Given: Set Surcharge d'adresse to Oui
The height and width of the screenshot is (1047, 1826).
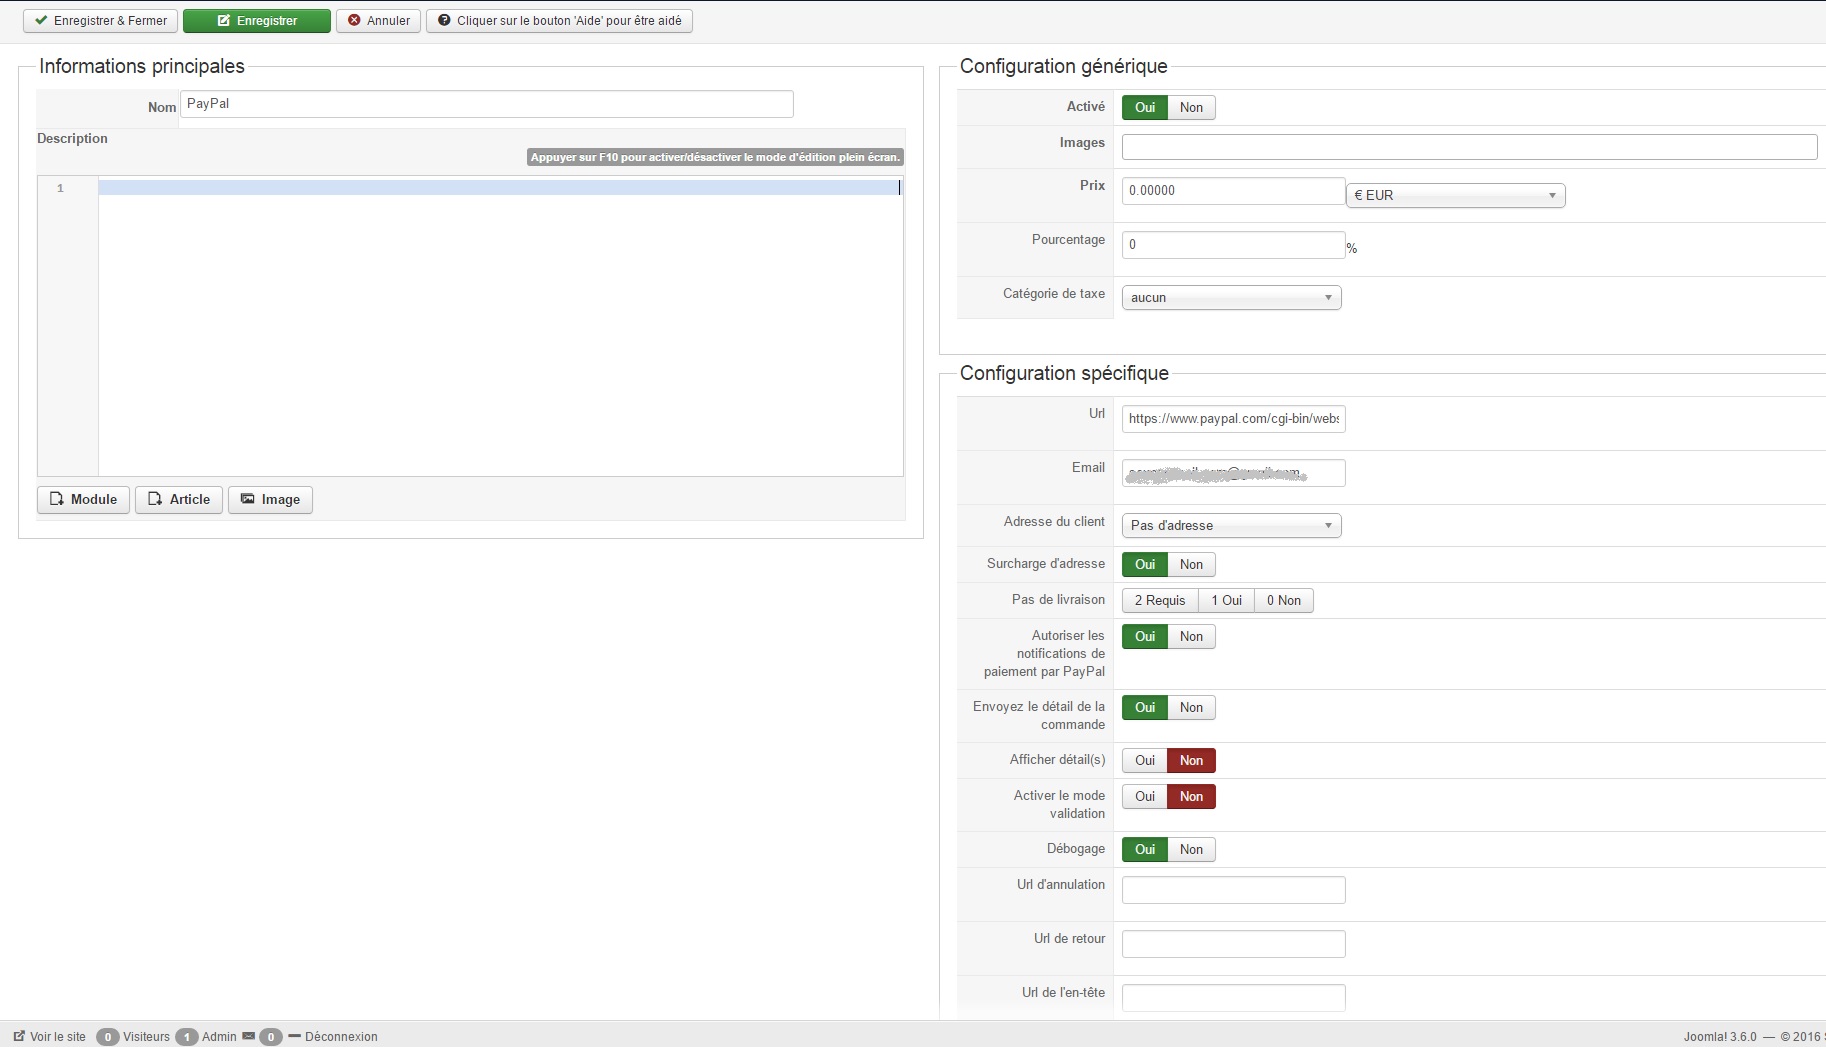Looking at the screenshot, I should click(1145, 565).
